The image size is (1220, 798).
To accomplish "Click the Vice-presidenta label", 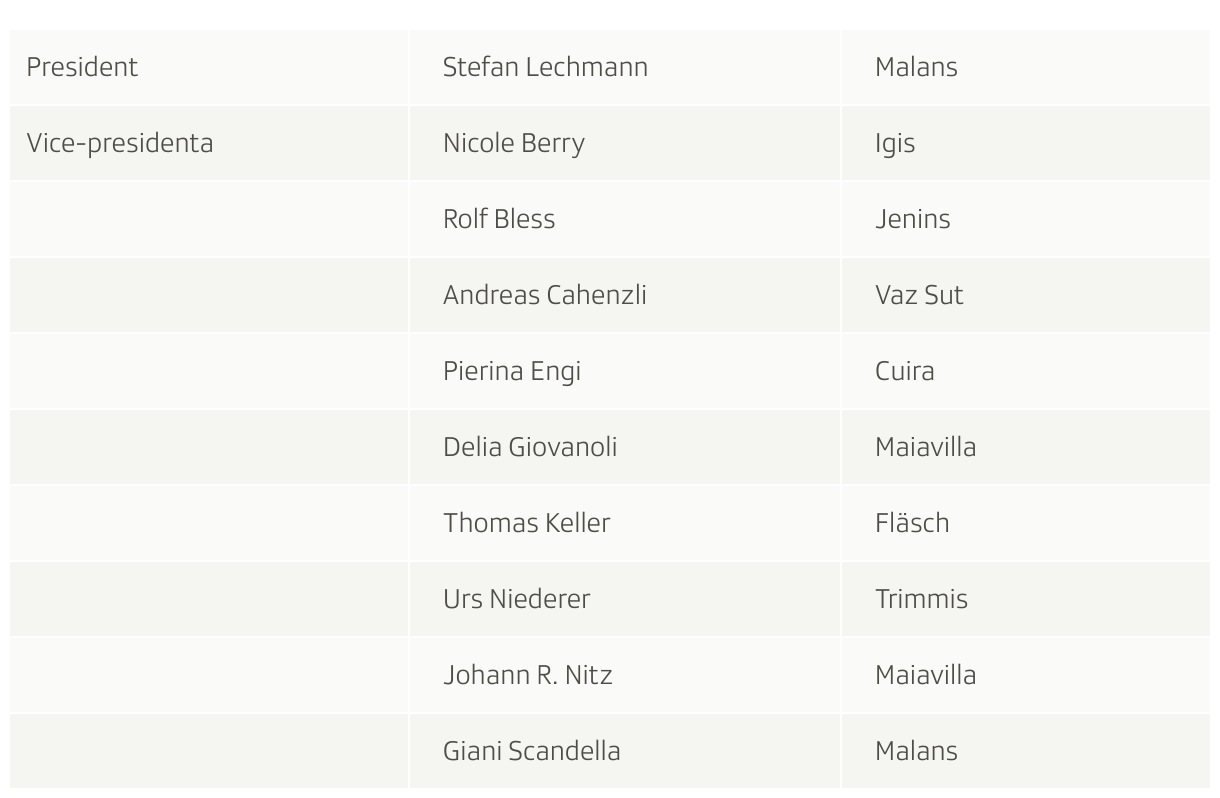I will pyautogui.click(x=119, y=143).
